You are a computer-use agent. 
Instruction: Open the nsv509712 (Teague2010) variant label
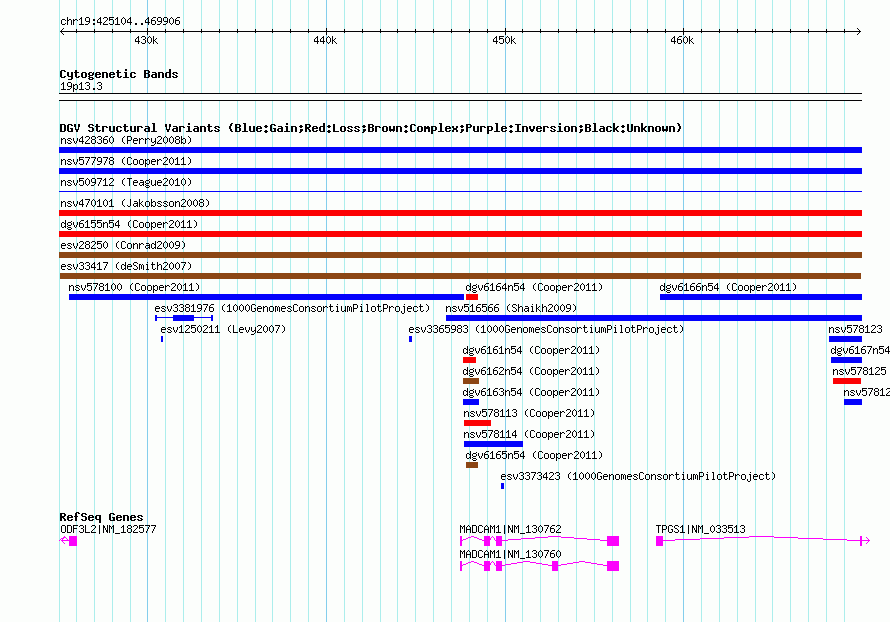tap(126, 182)
